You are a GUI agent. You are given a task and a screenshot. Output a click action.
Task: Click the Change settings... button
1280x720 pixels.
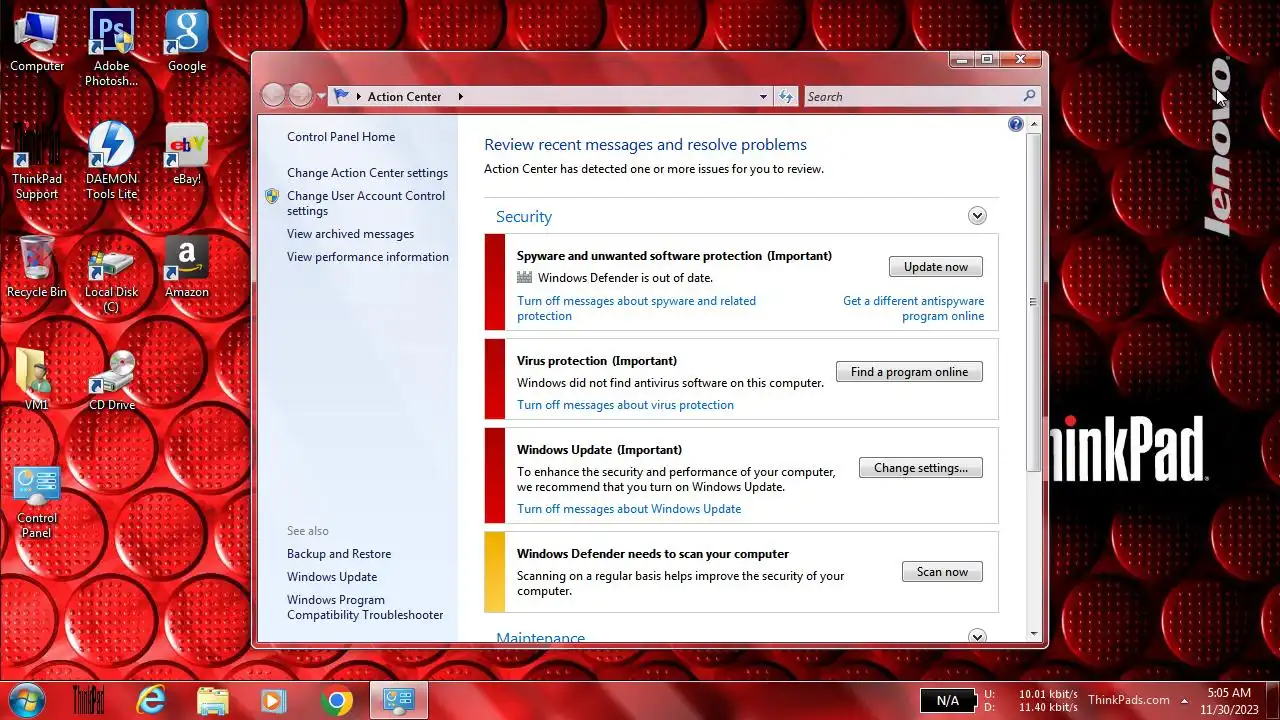point(921,468)
